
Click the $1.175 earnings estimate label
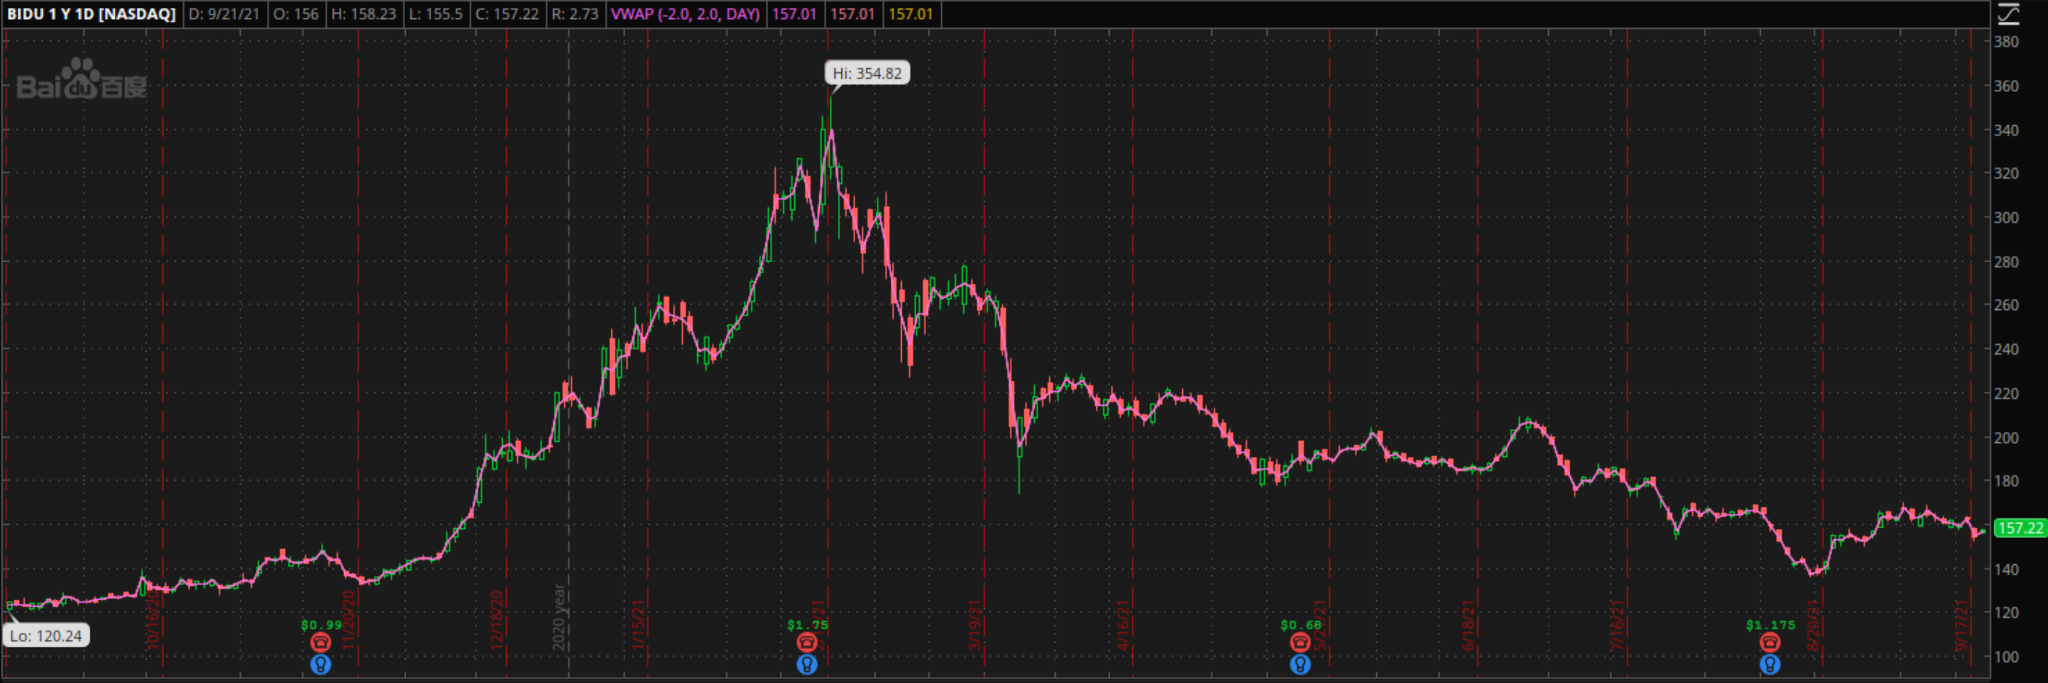click(1771, 625)
